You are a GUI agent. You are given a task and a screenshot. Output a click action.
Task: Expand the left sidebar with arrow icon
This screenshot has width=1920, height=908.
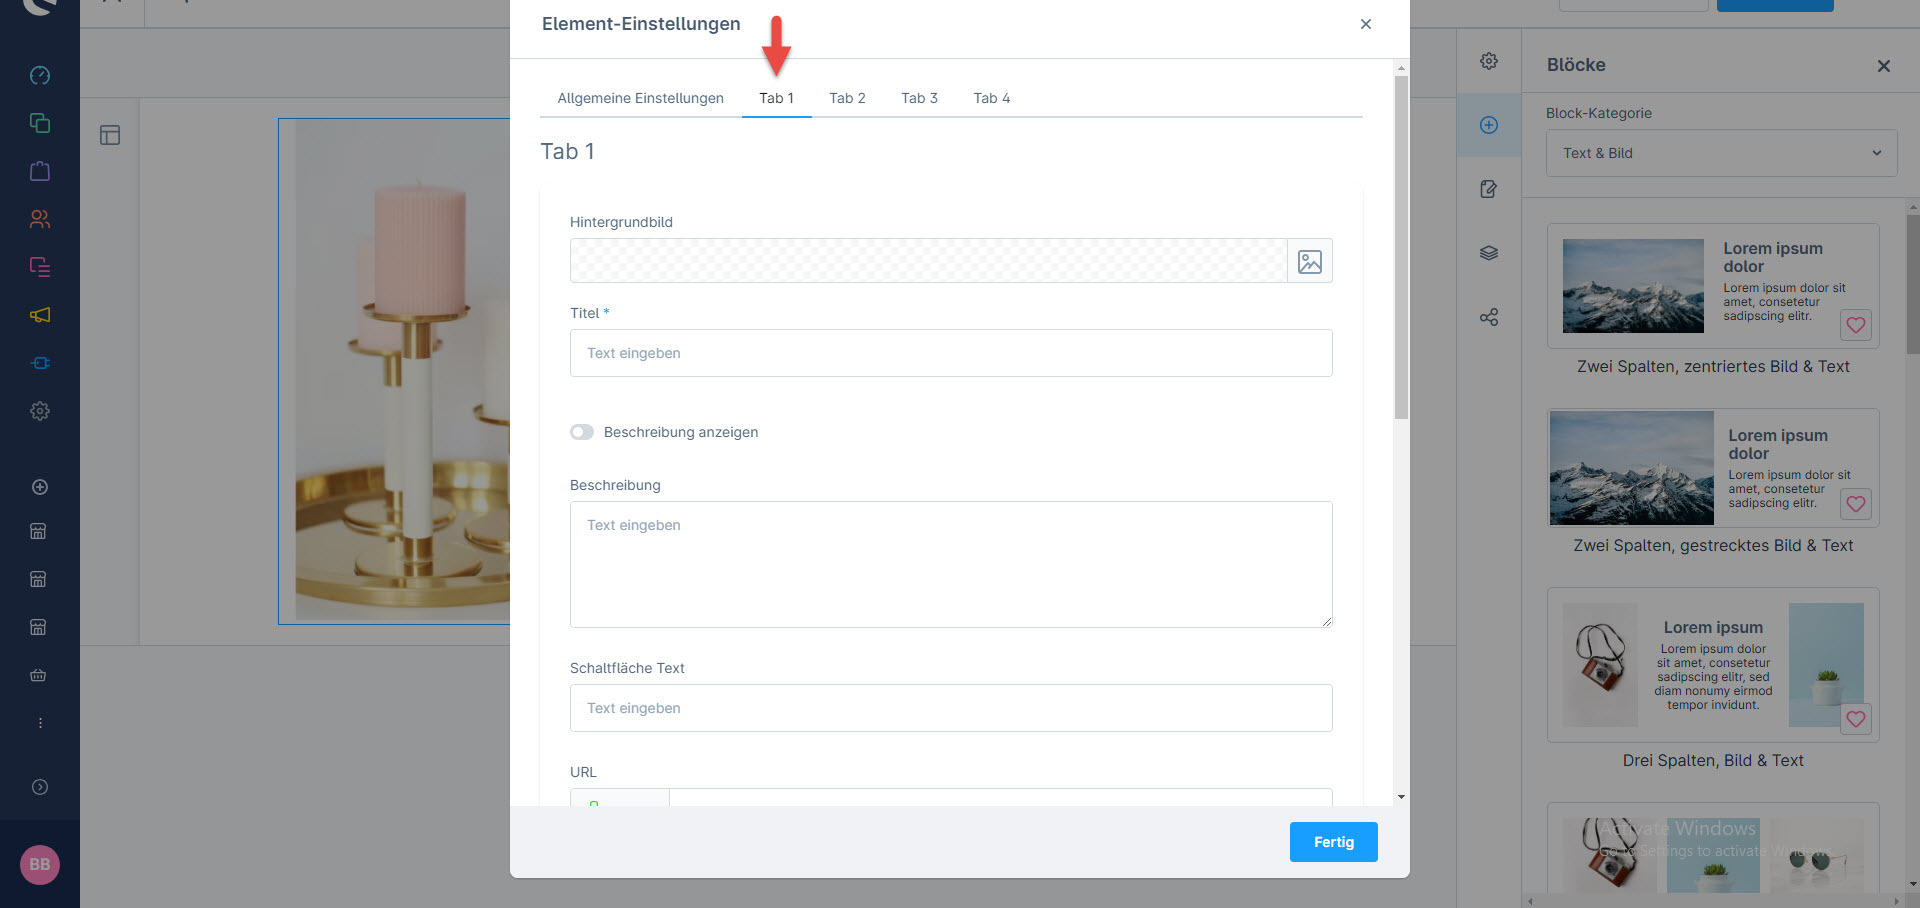[x=40, y=787]
